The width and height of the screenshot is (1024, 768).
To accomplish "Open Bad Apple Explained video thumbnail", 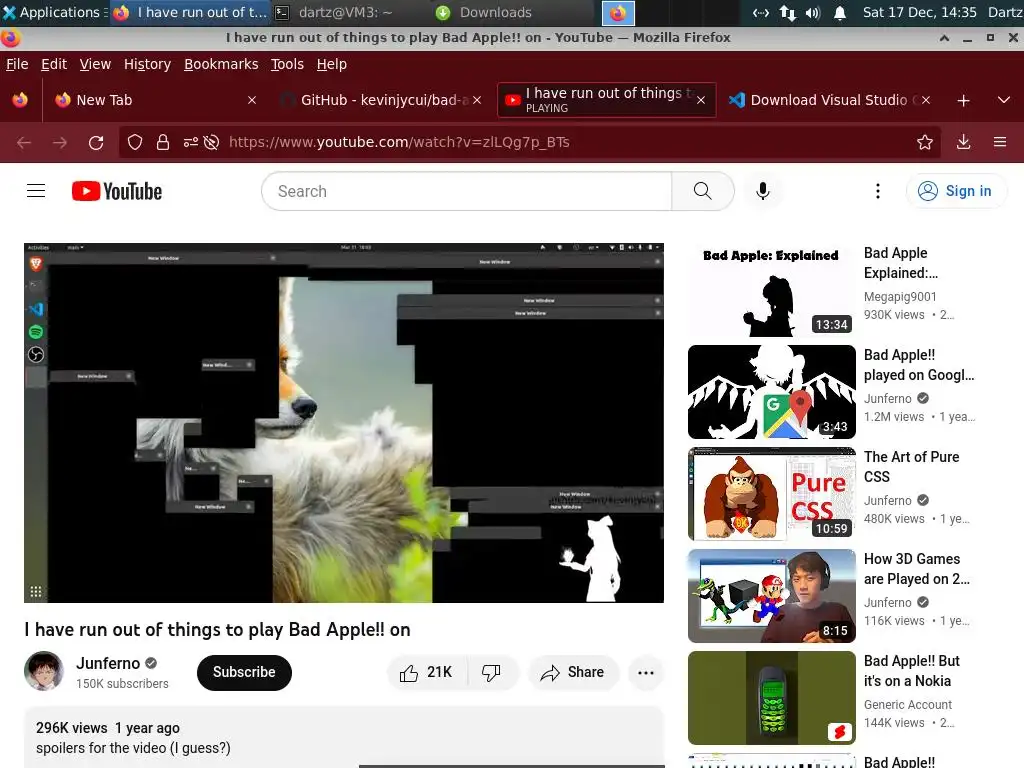I will [x=771, y=290].
